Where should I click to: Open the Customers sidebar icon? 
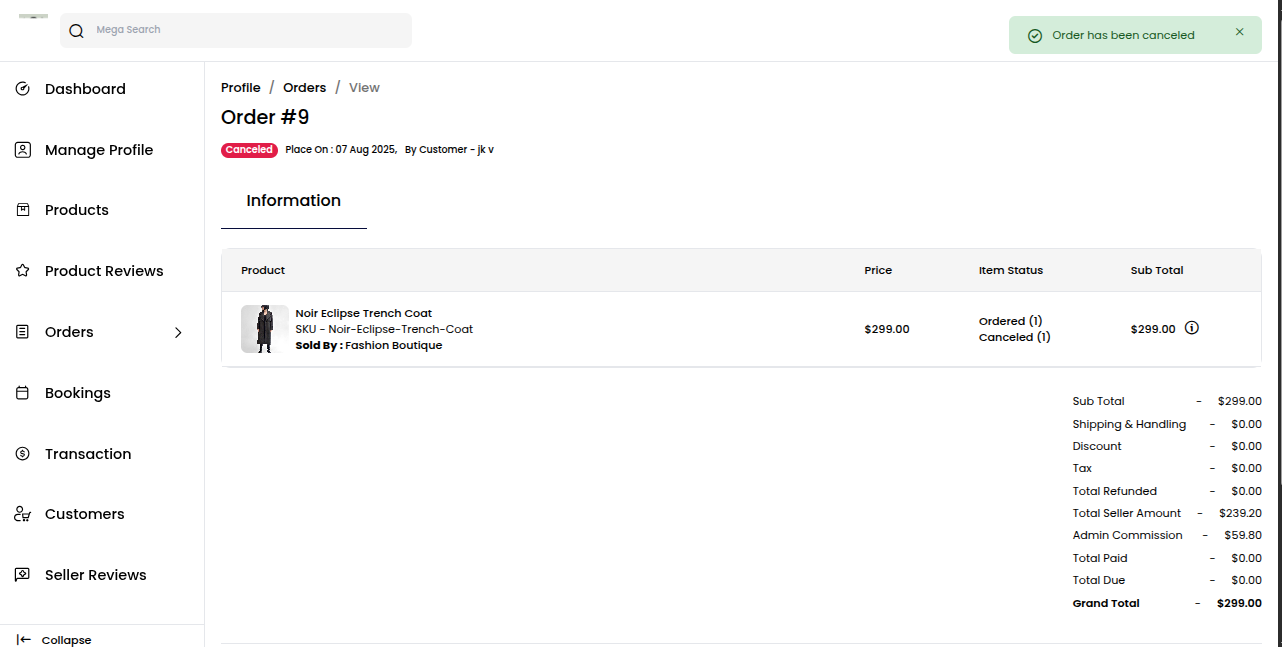22,513
